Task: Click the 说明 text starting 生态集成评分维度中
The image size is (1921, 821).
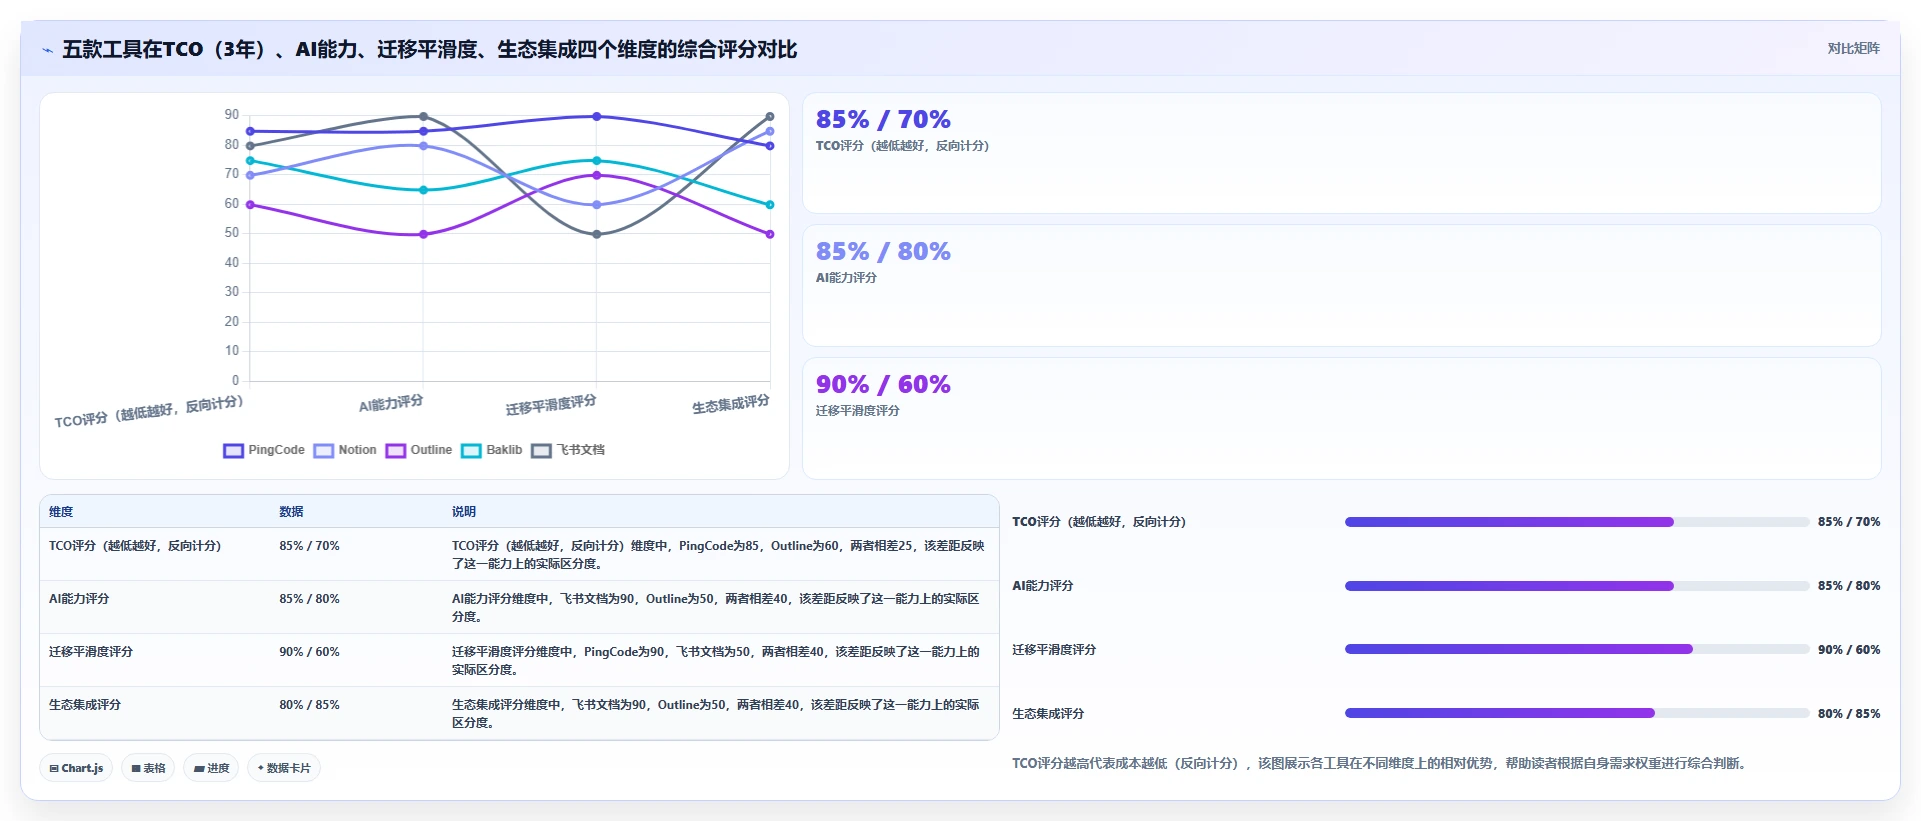Action: (x=715, y=714)
